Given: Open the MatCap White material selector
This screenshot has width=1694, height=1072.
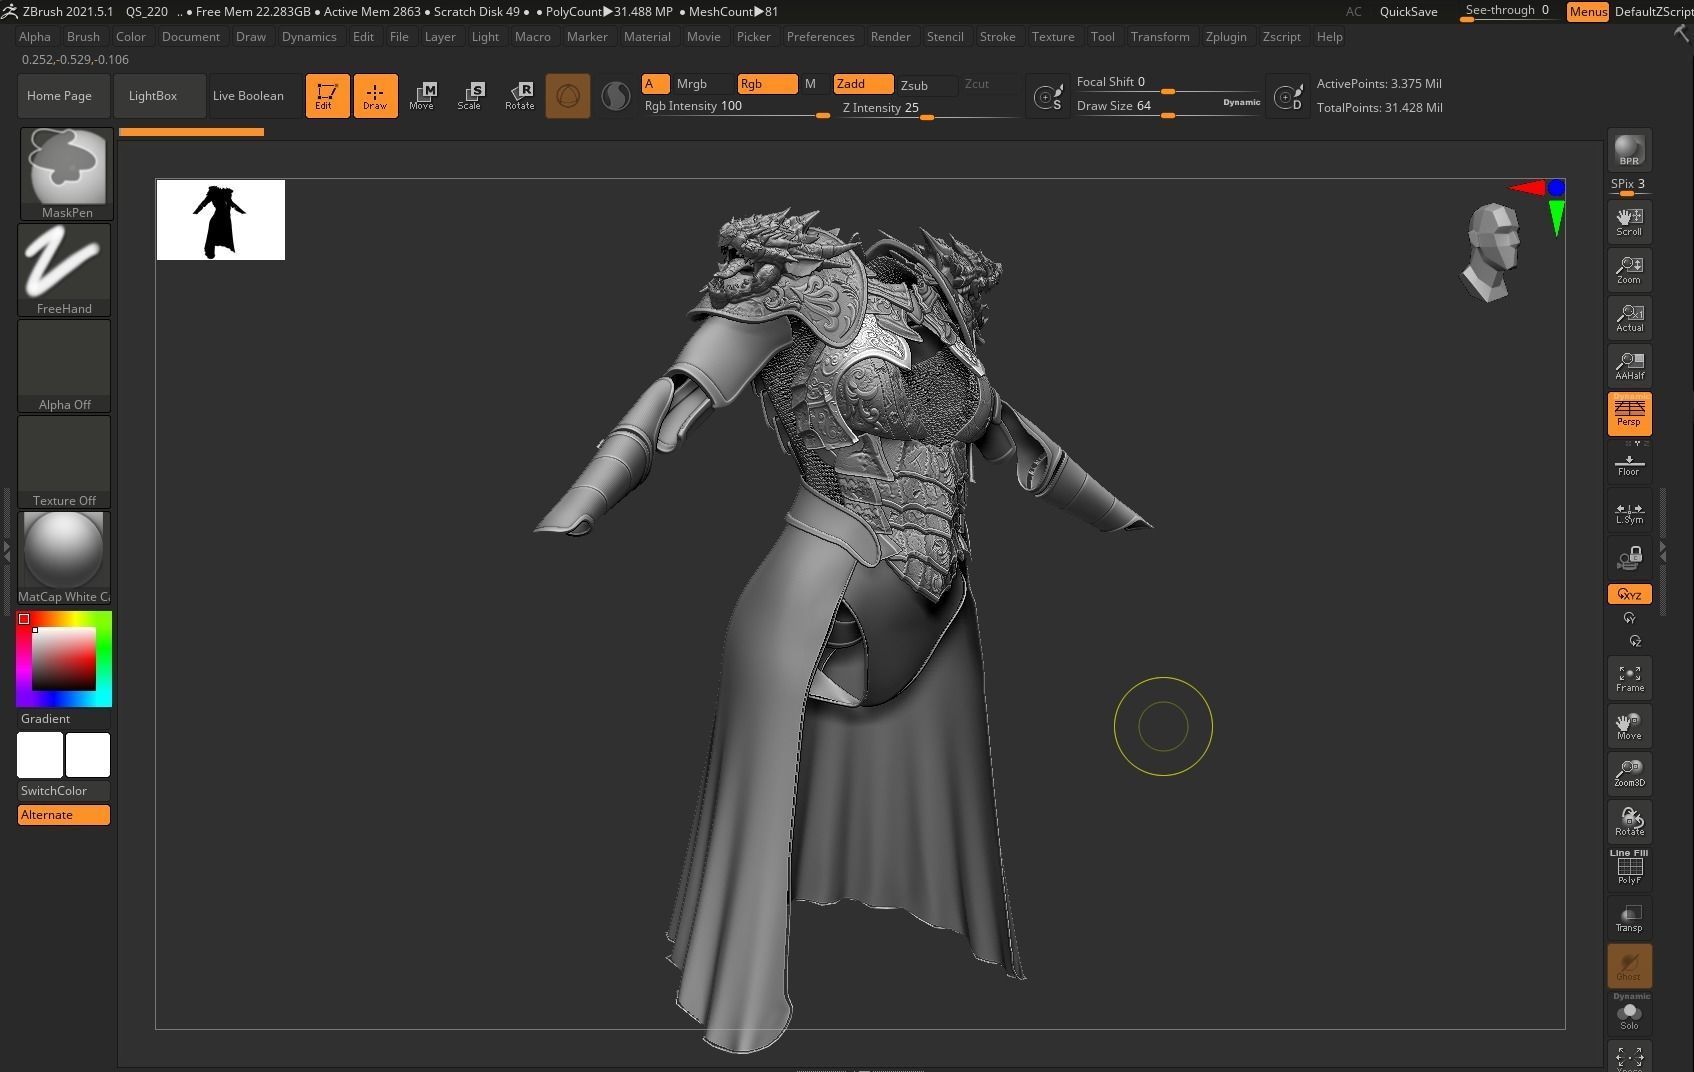Looking at the screenshot, I should click(64, 557).
